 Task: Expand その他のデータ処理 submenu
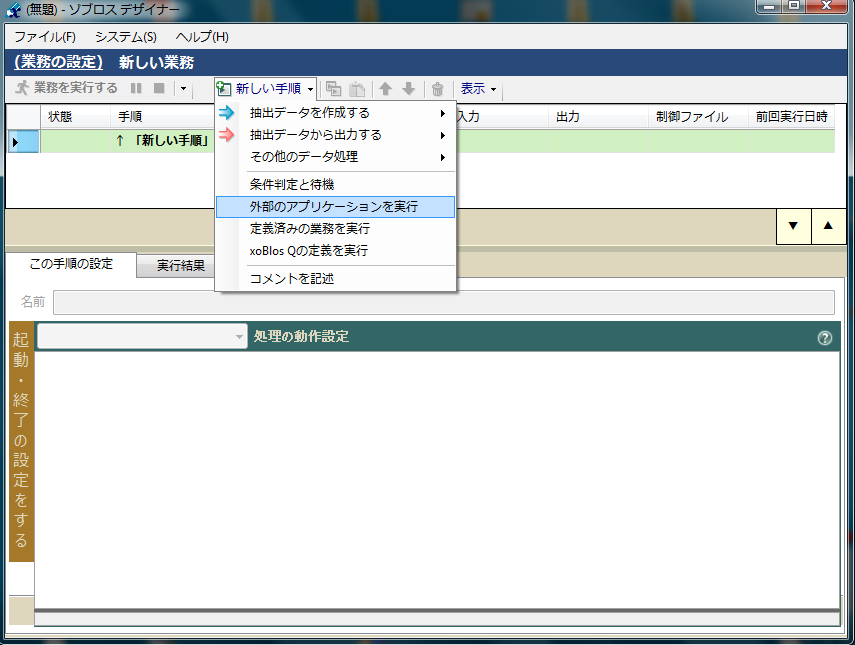336,157
